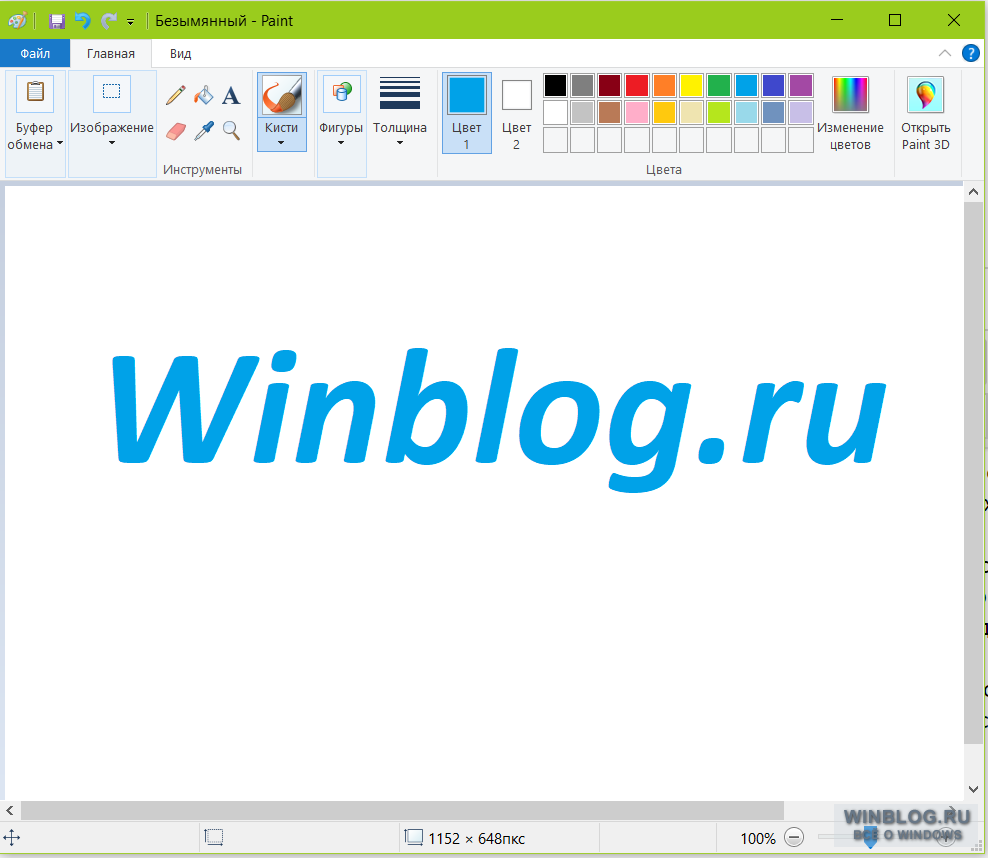Pick the turquoise blue swatch in top row

click(x=746, y=86)
